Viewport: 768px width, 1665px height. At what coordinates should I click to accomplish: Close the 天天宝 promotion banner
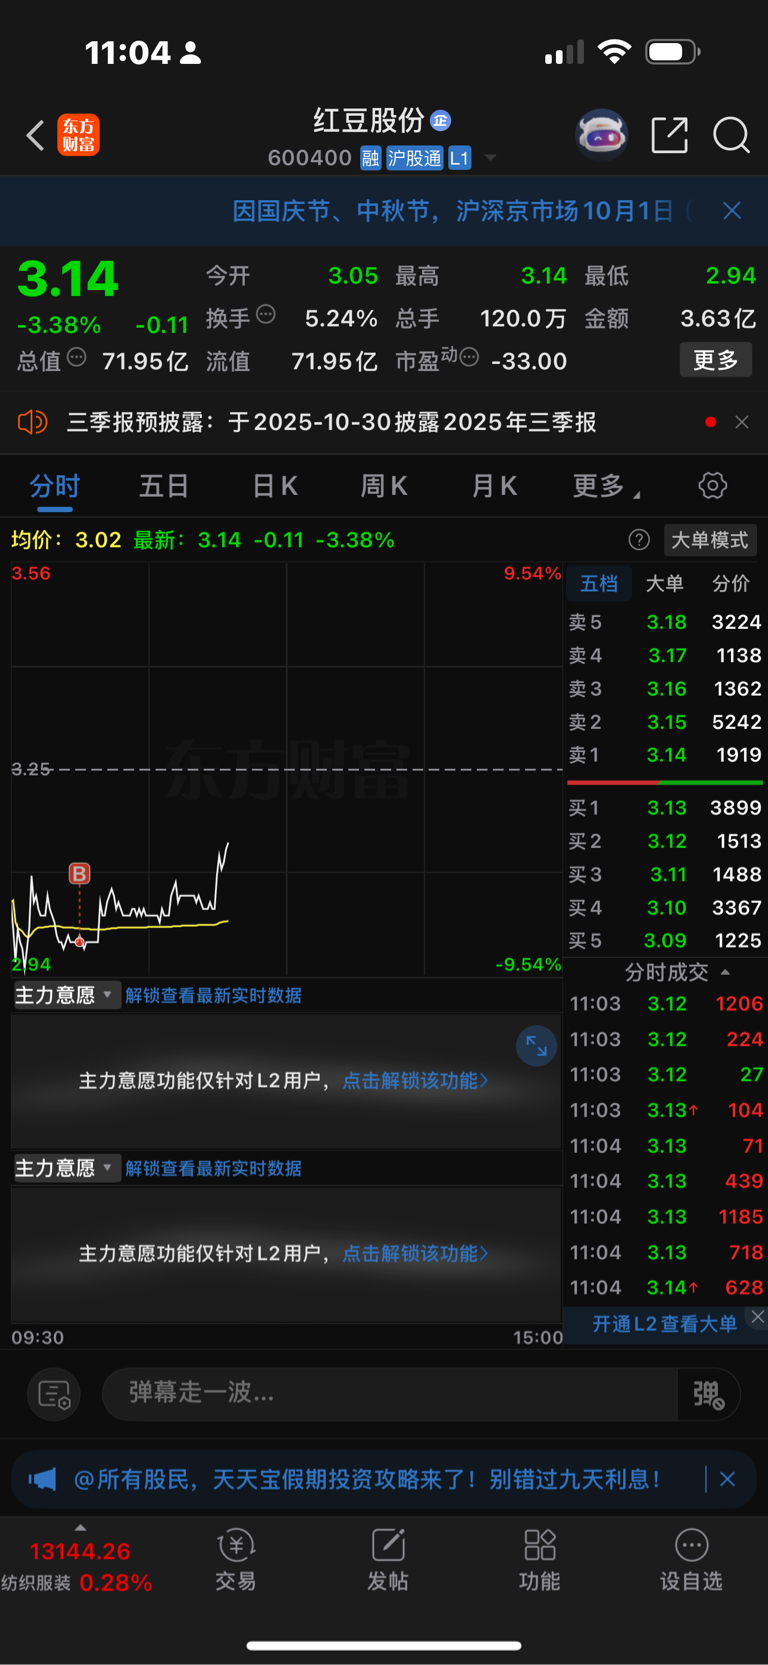pyautogui.click(x=728, y=1480)
